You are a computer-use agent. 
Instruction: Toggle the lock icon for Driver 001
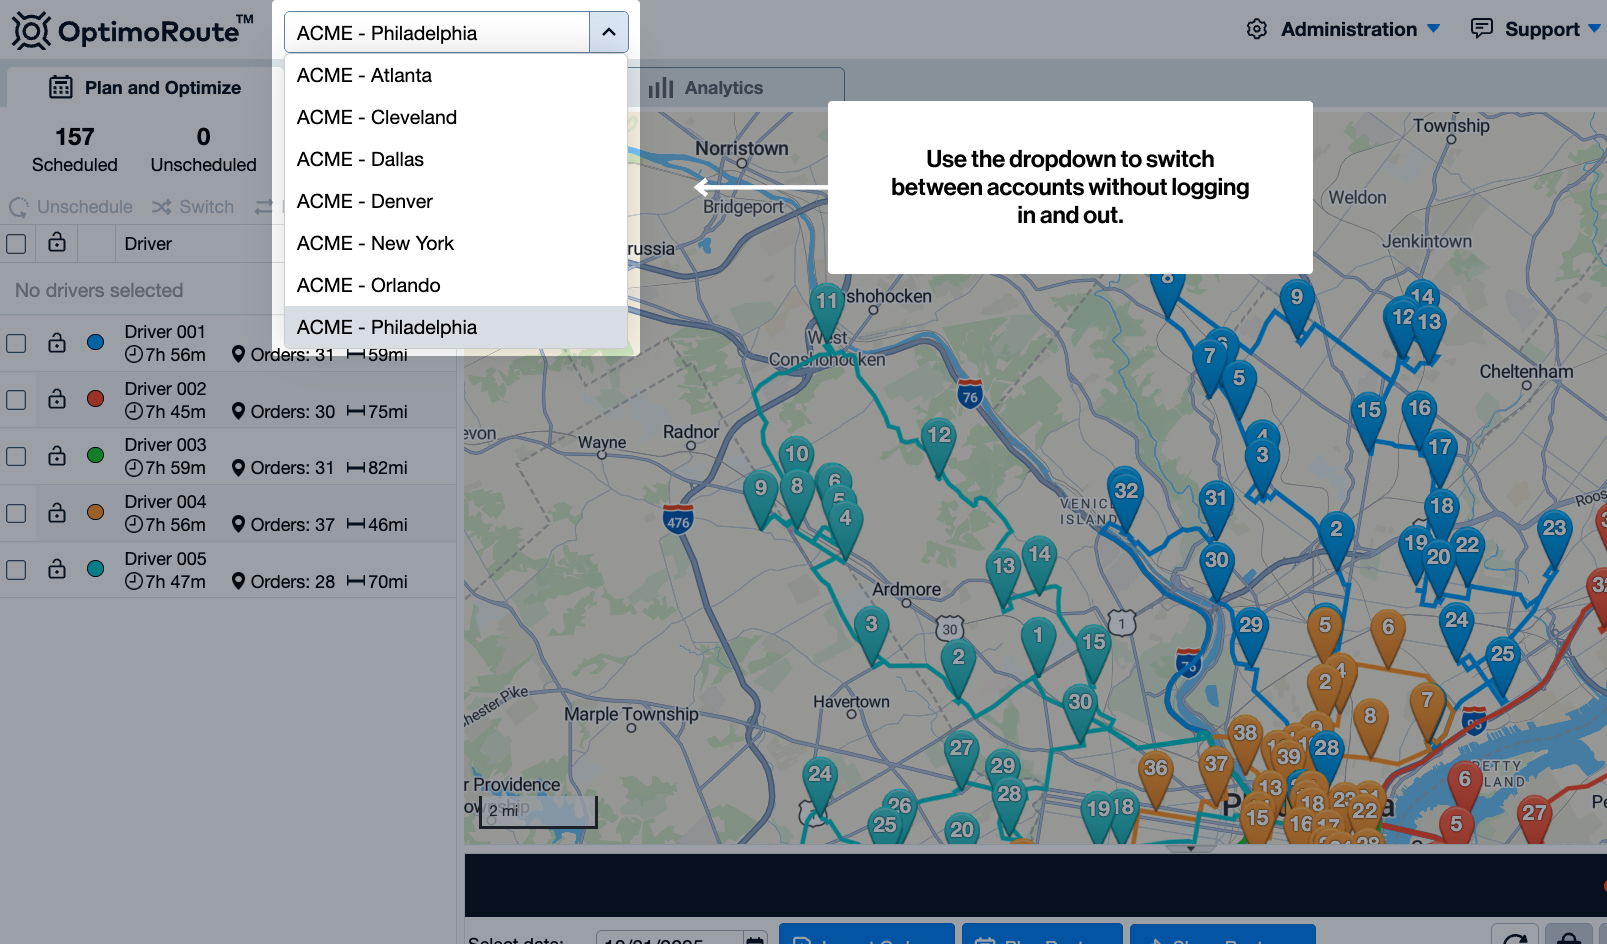click(x=57, y=342)
